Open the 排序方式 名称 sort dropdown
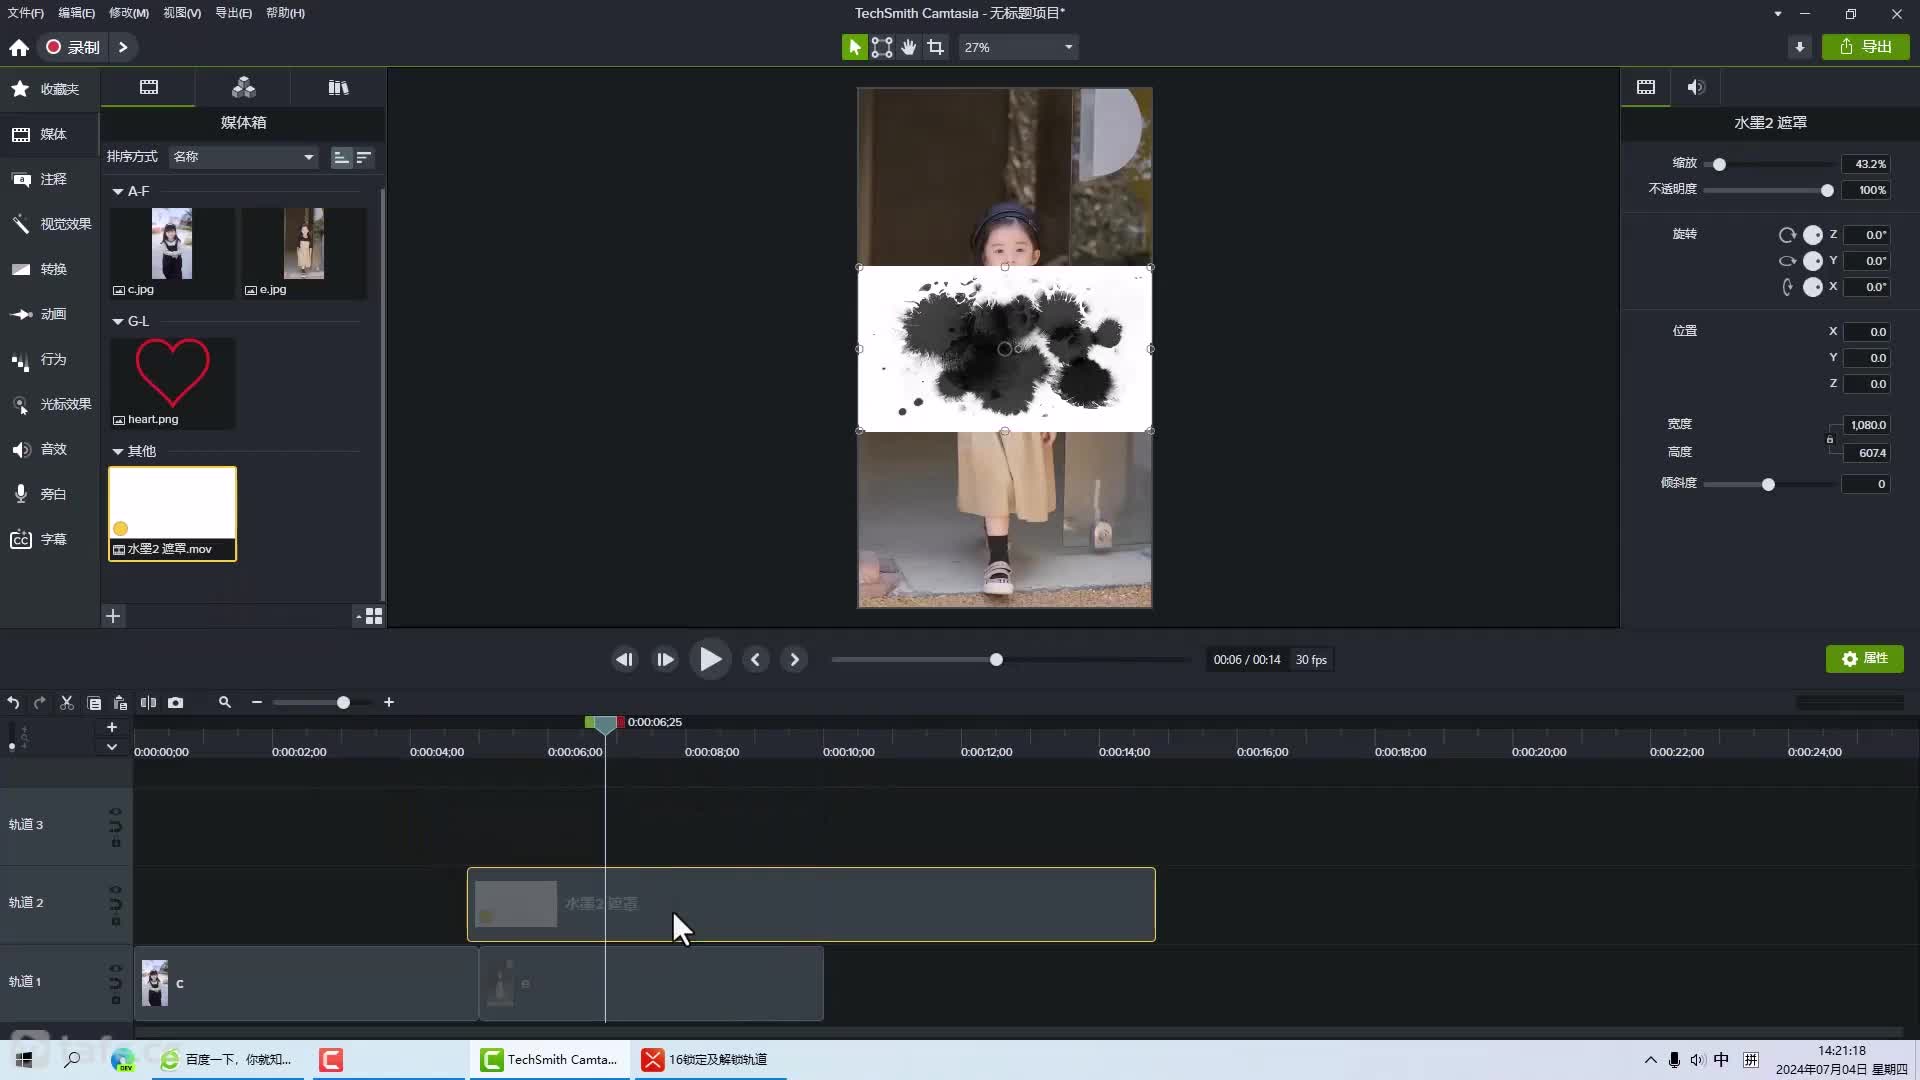 pyautogui.click(x=243, y=157)
